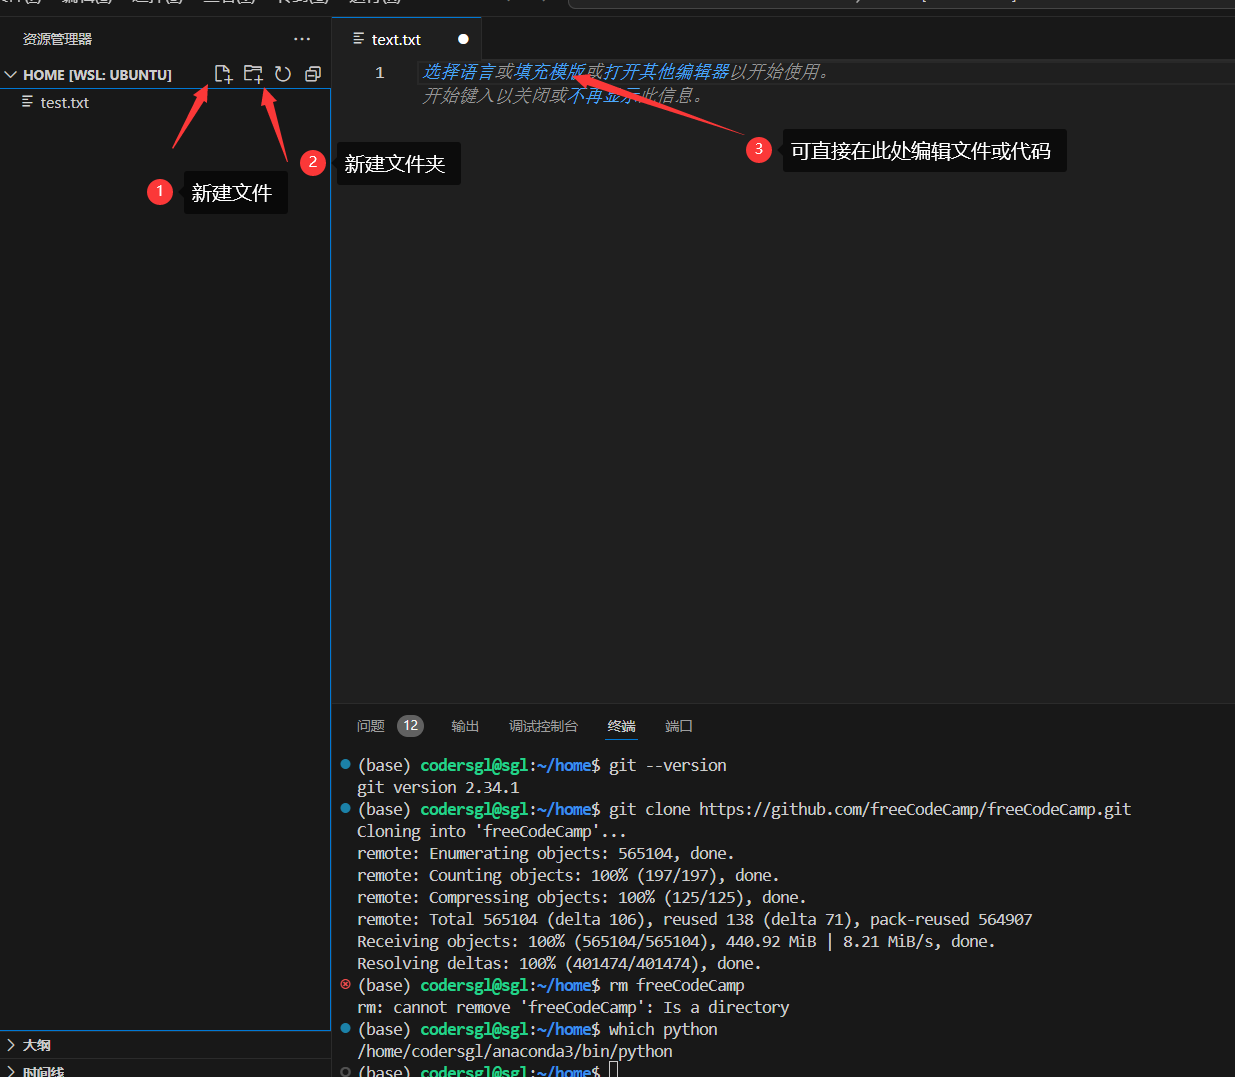The height and width of the screenshot is (1077, 1235).
Task: Click the 'remote: Counting objects: 100%' line
Action: pyautogui.click(x=568, y=875)
